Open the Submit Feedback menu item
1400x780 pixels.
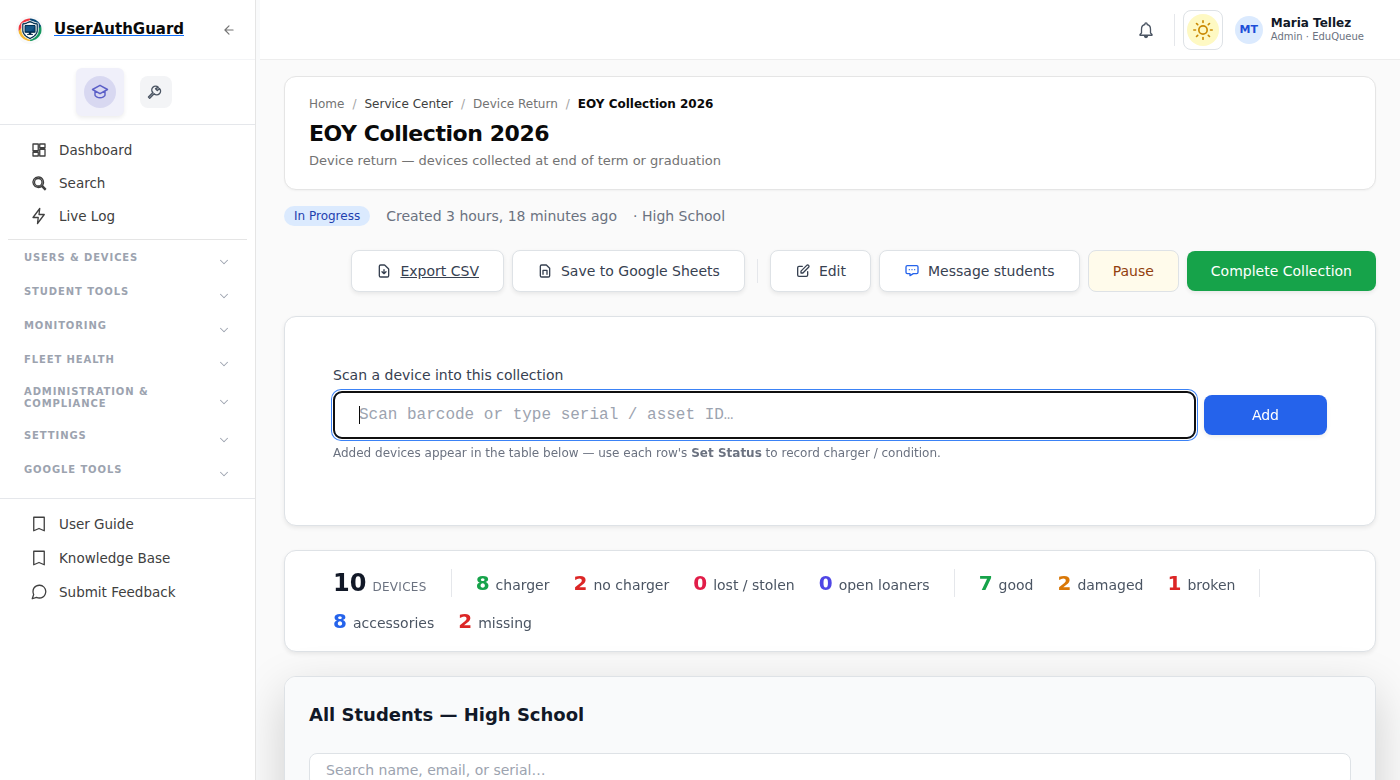(127, 592)
